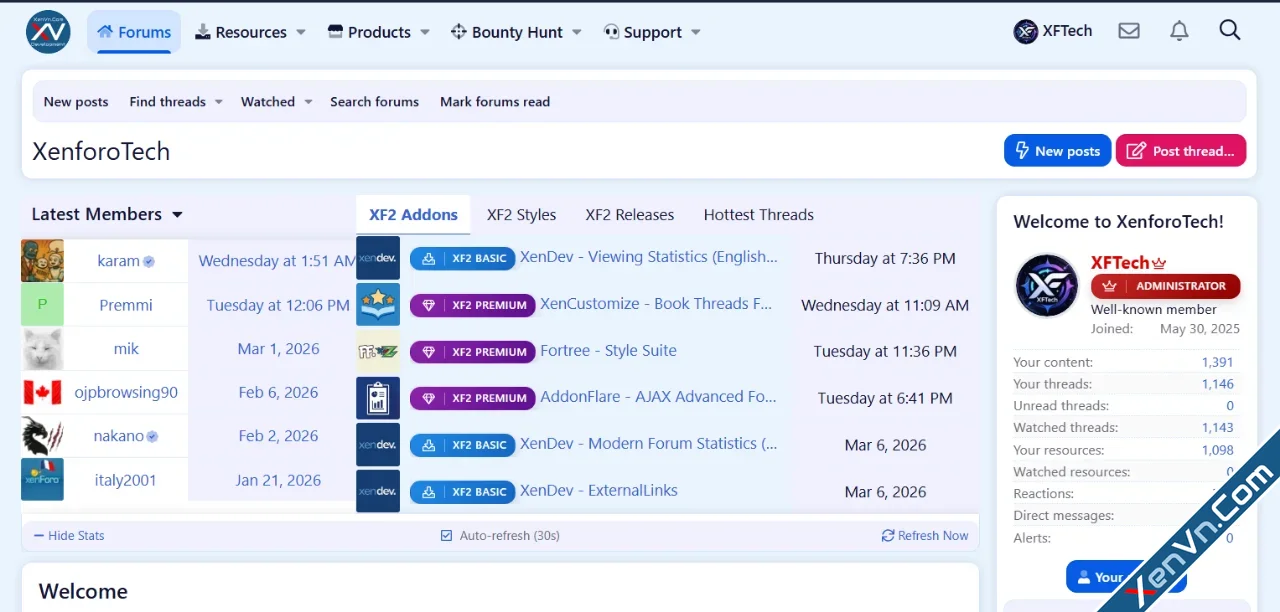Click XenDev ExternalLinks resource icon
The image size is (1280, 612).
pyautogui.click(x=378, y=491)
